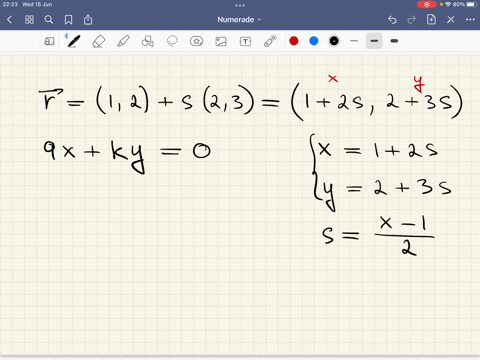The width and height of the screenshot is (480, 360).
Task: Undo the last stroke
Action: 392,20
